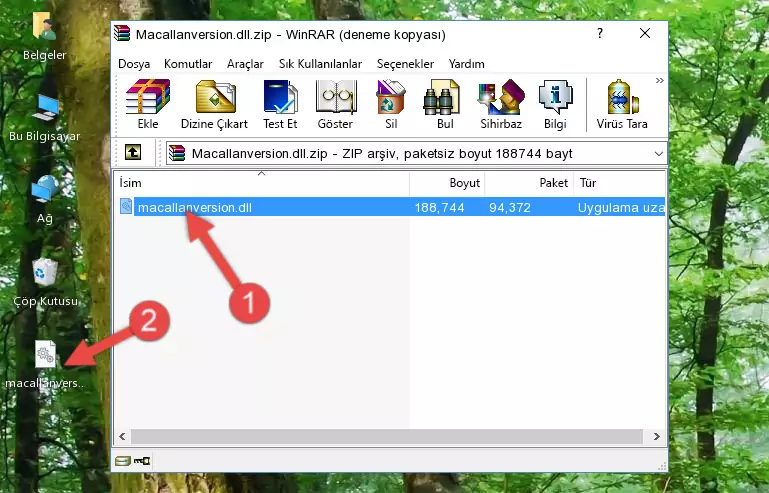Click the WinRAR title bar icon
Image resolution: width=769 pixels, height=493 pixels.
tap(122, 33)
